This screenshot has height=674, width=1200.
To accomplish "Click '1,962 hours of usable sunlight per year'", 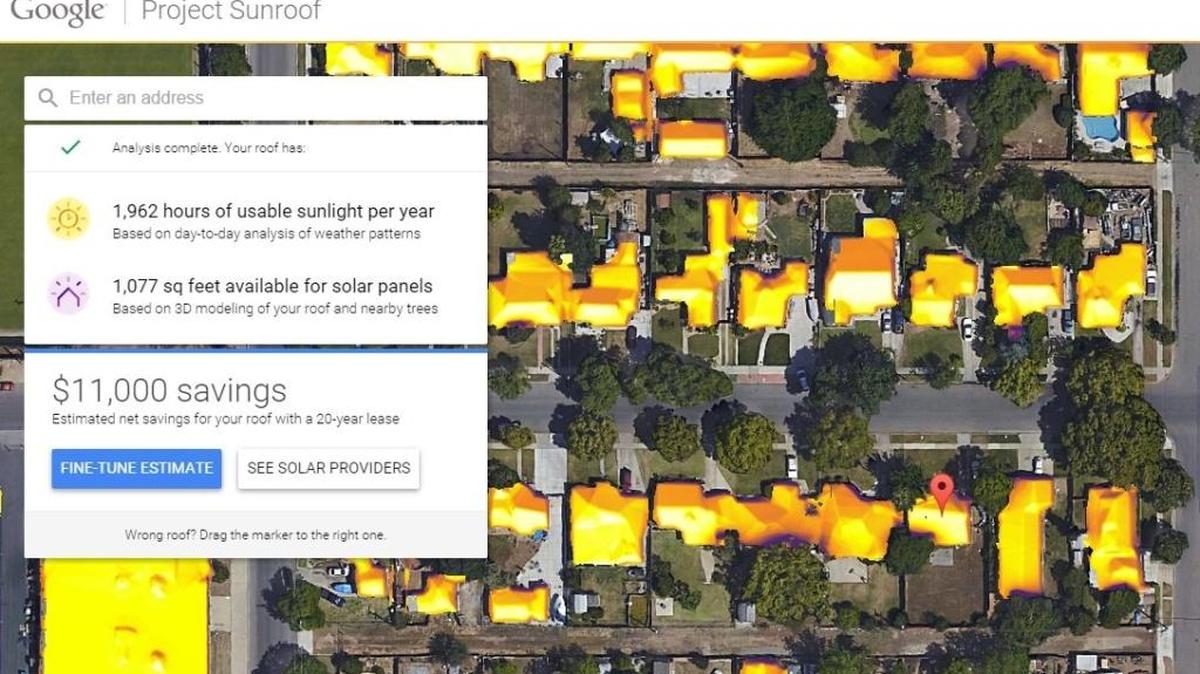I will coord(273,211).
